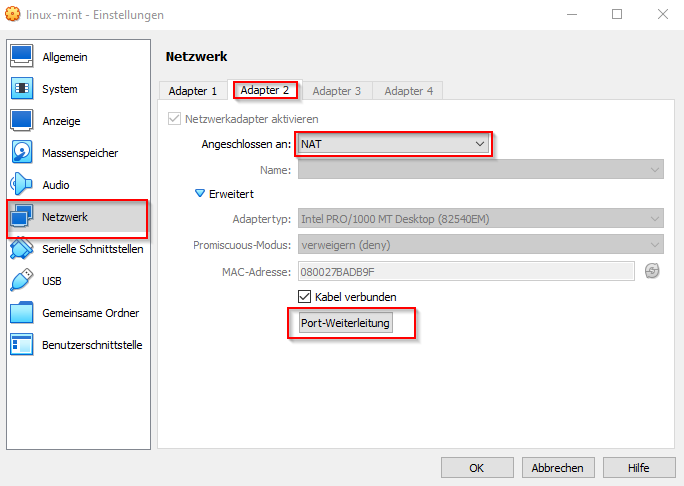This screenshot has height=486, width=684.
Task: Click the Abbrechen button
Action: 557,467
